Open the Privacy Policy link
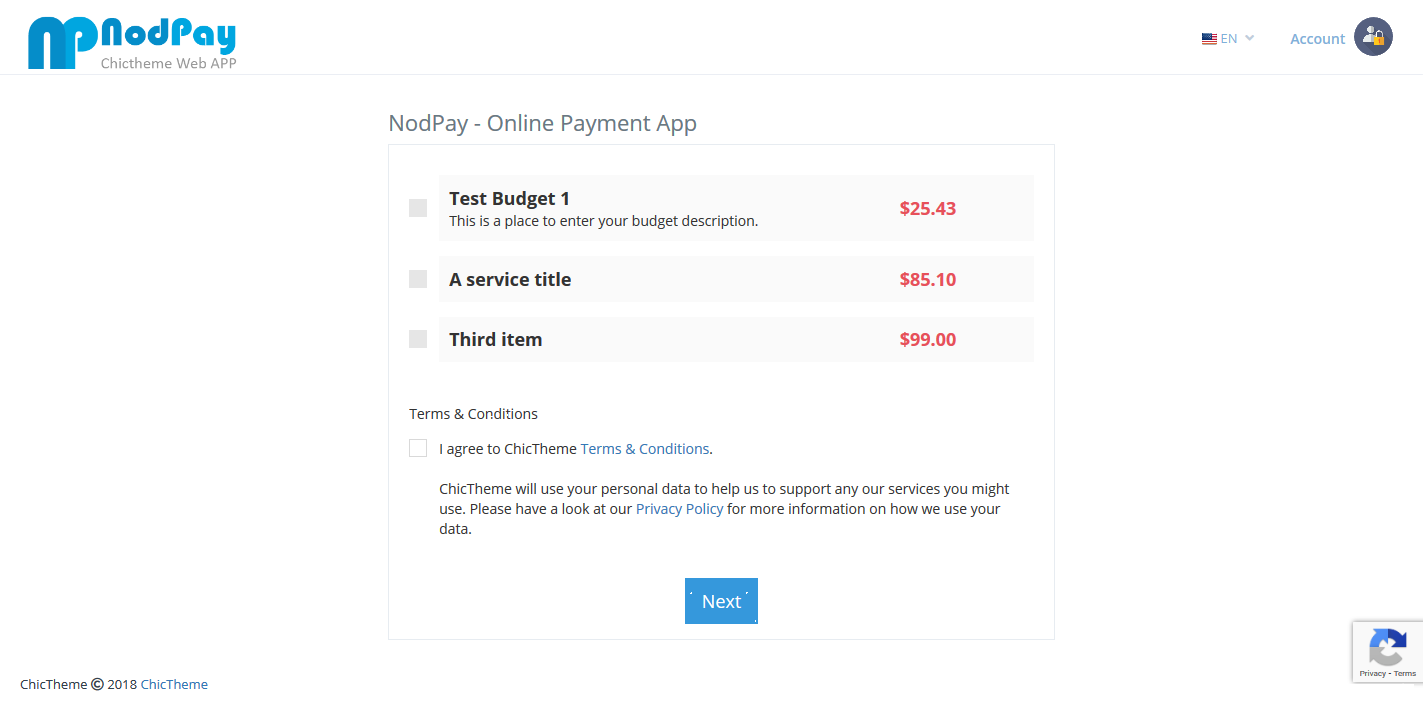This screenshot has height=709, width=1423. (679, 509)
